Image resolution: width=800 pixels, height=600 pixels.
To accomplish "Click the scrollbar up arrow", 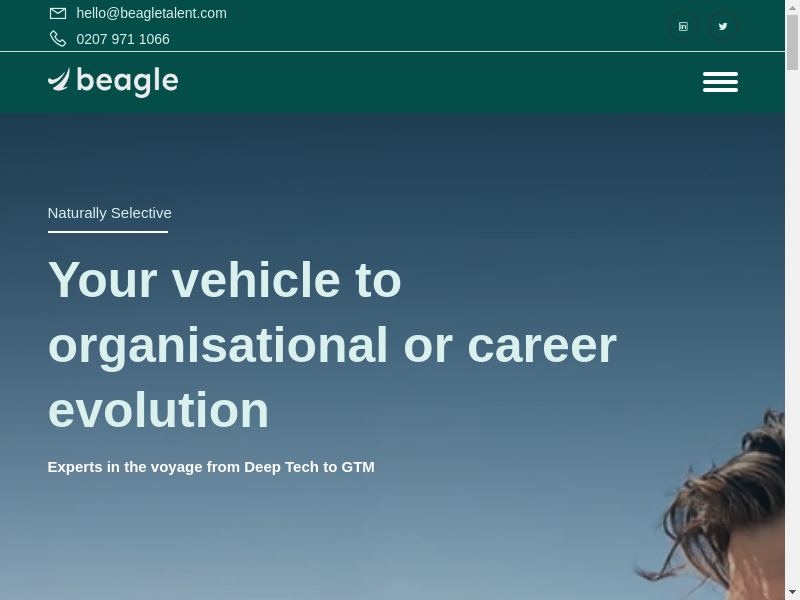I will click(792, 7).
